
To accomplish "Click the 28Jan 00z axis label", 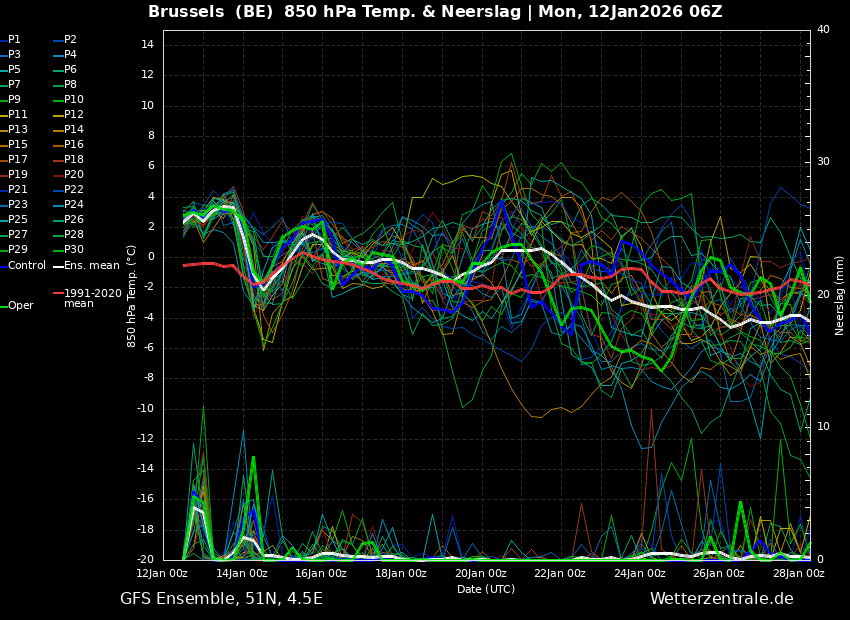I will 799,573.
